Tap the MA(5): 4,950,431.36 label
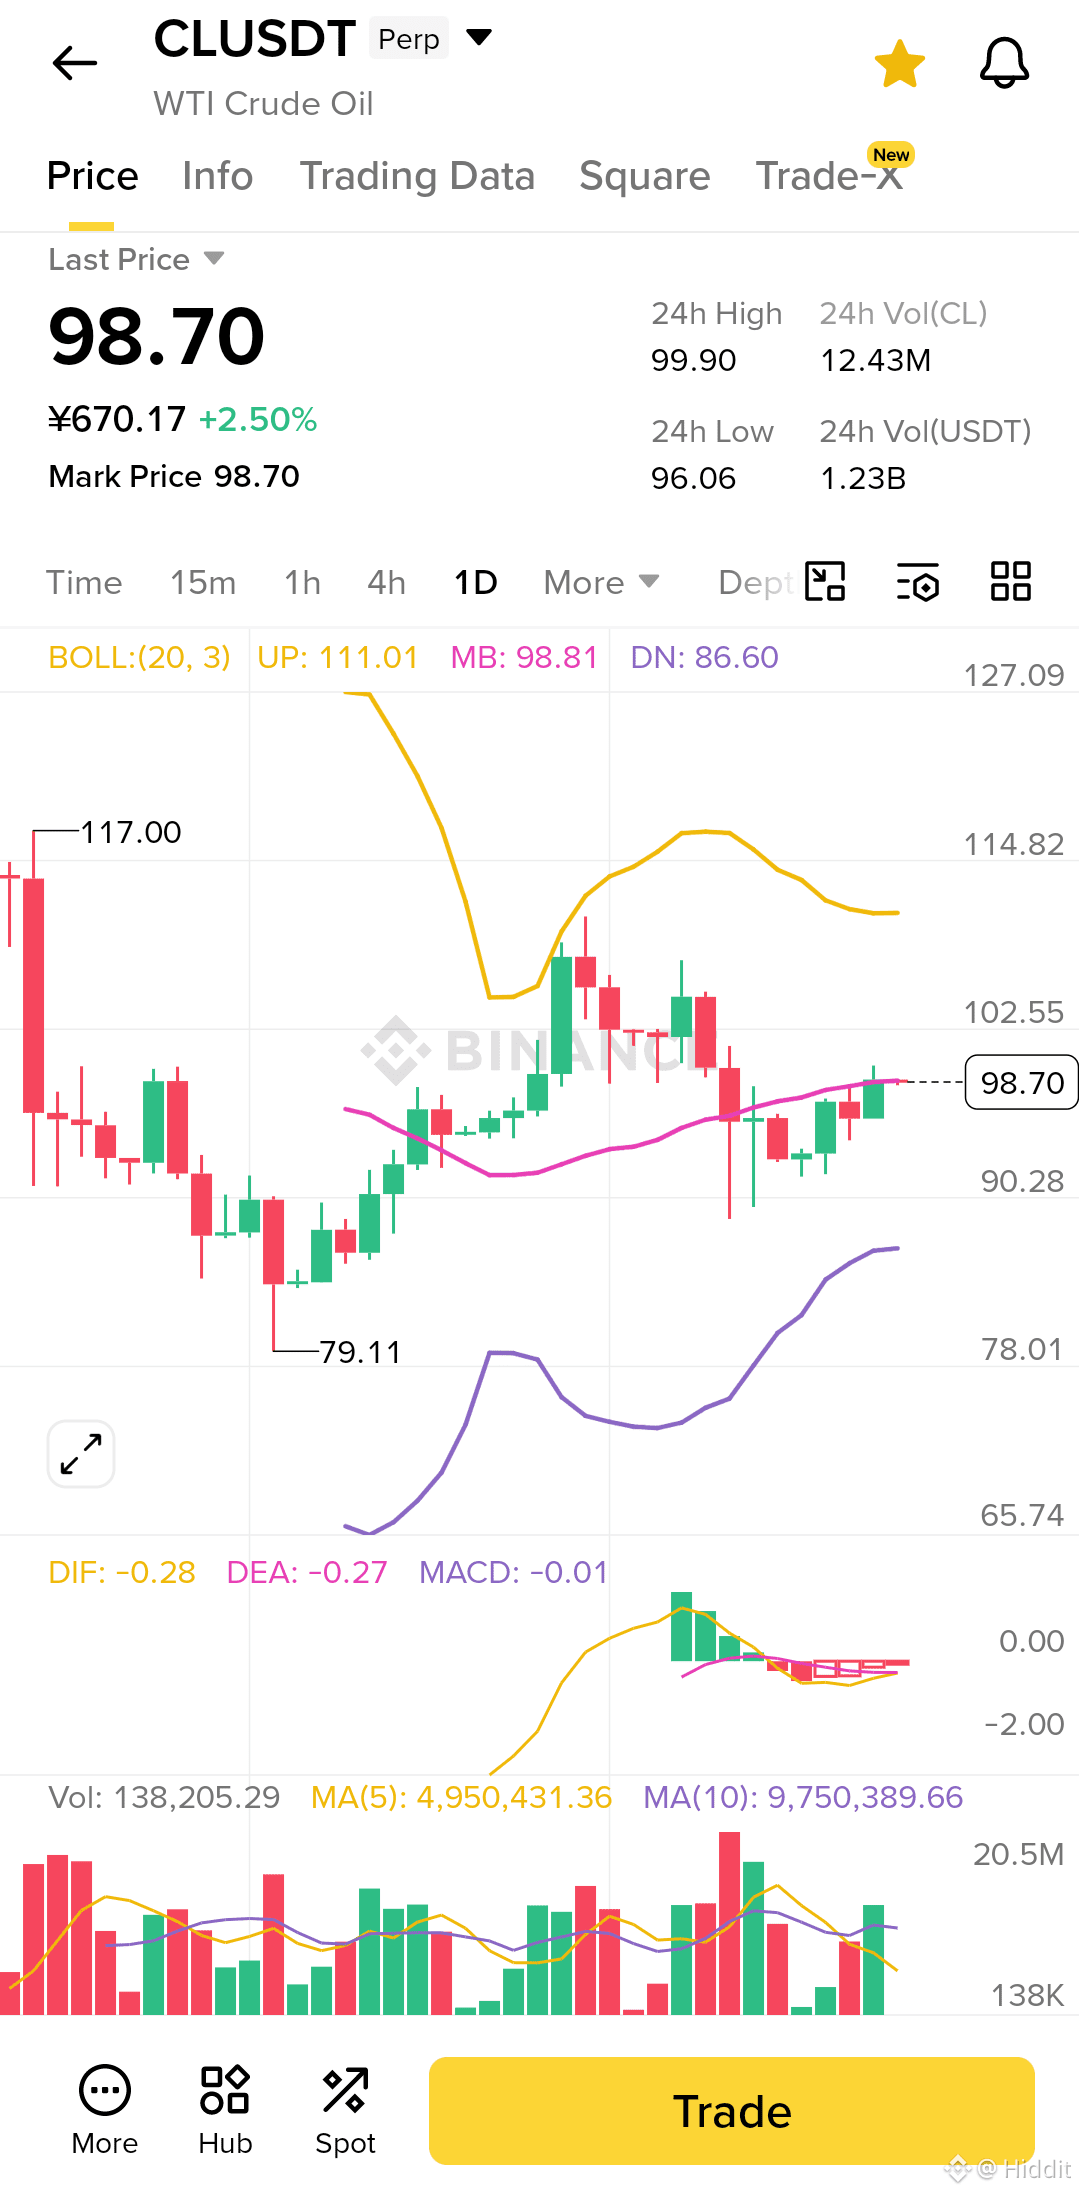Screen dimensions: 1079x2194 click(462, 1797)
